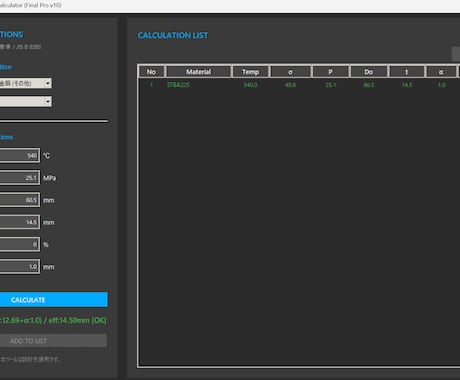The height and width of the screenshot is (380, 460).
Task: Click the Do column header
Action: point(369,72)
